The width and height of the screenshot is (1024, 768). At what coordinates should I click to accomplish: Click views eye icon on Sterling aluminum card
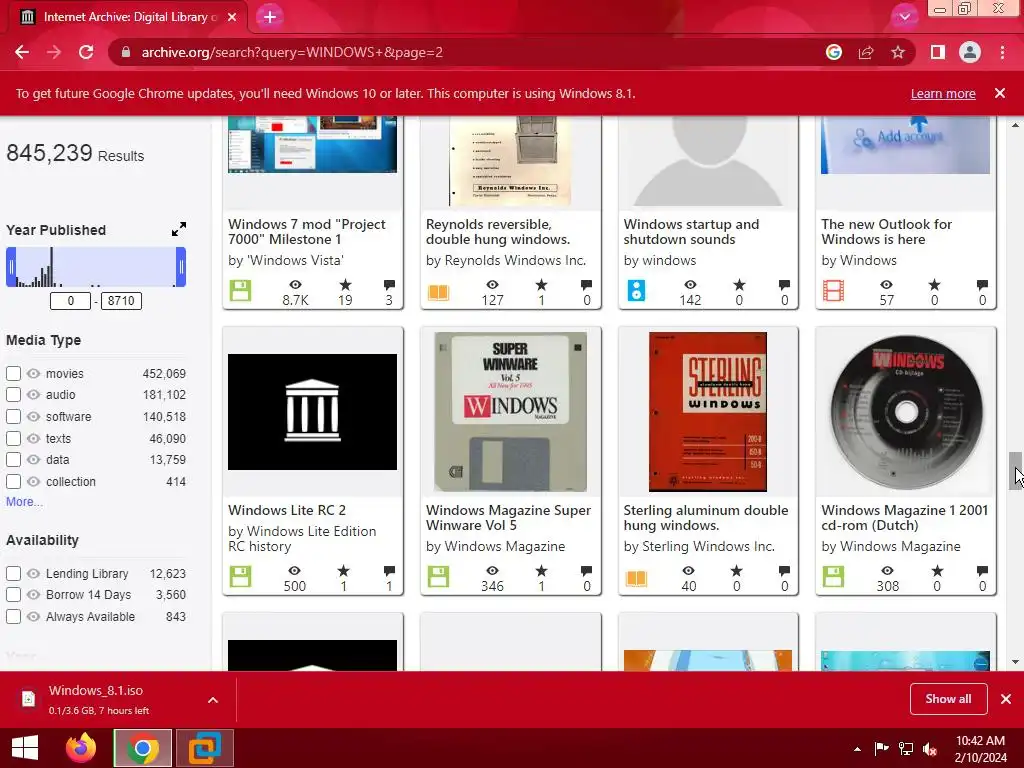coord(688,571)
